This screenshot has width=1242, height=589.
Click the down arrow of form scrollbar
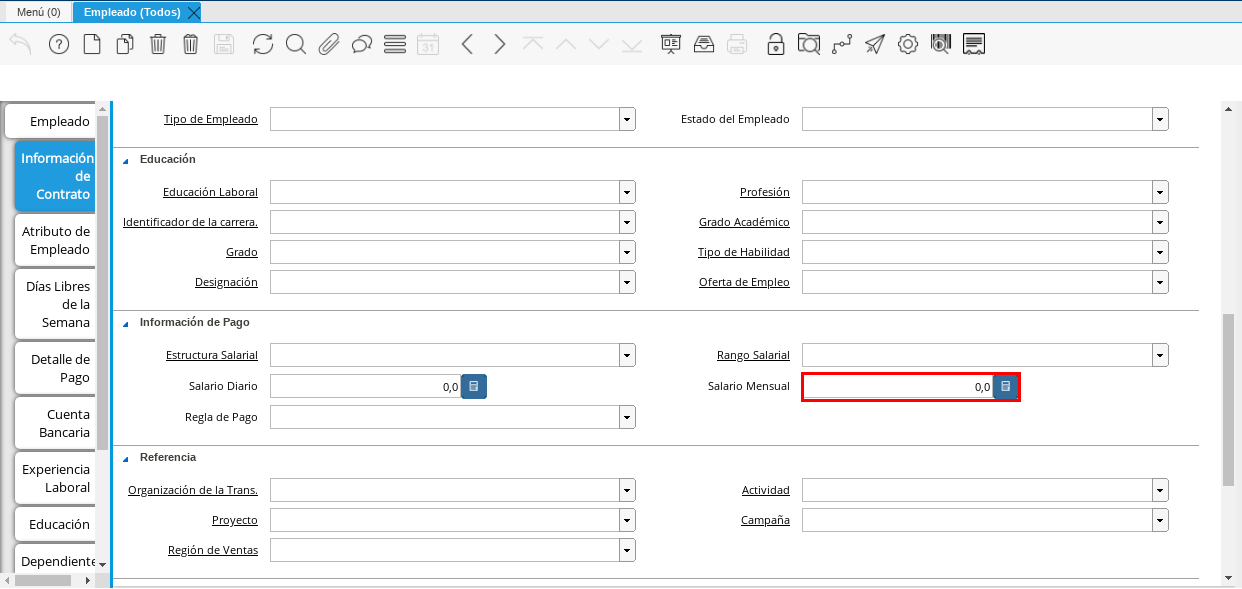(1229, 578)
